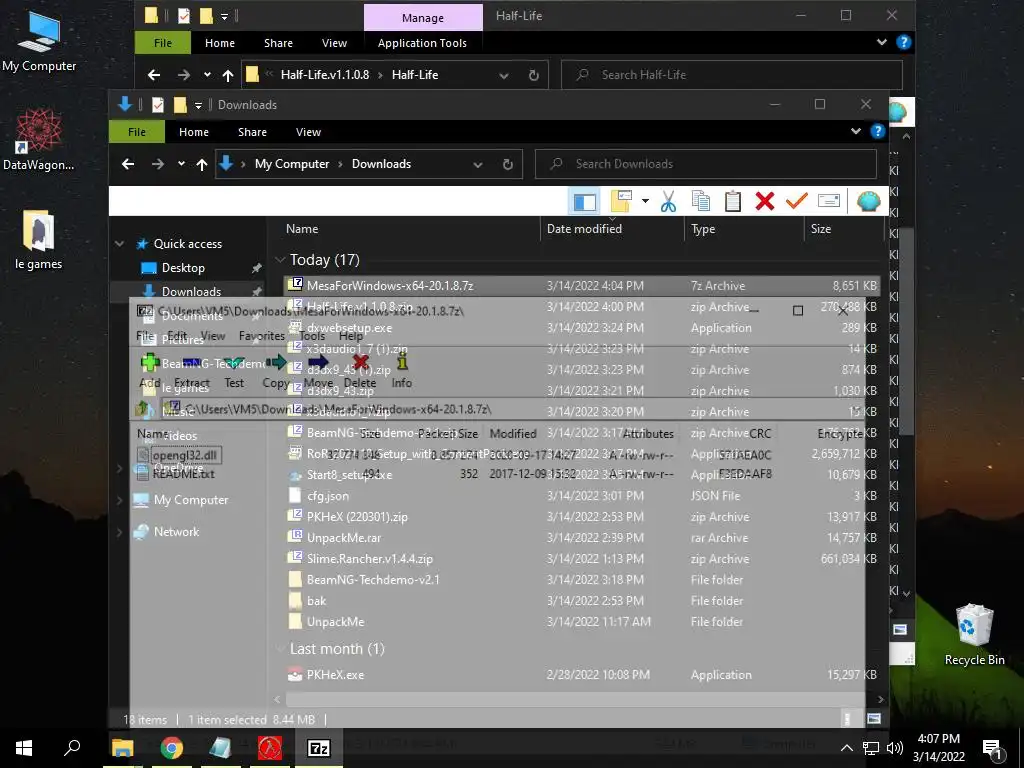Toggle the navigation pane icon in Downloads toolbar
The width and height of the screenshot is (1024, 768).
click(584, 201)
